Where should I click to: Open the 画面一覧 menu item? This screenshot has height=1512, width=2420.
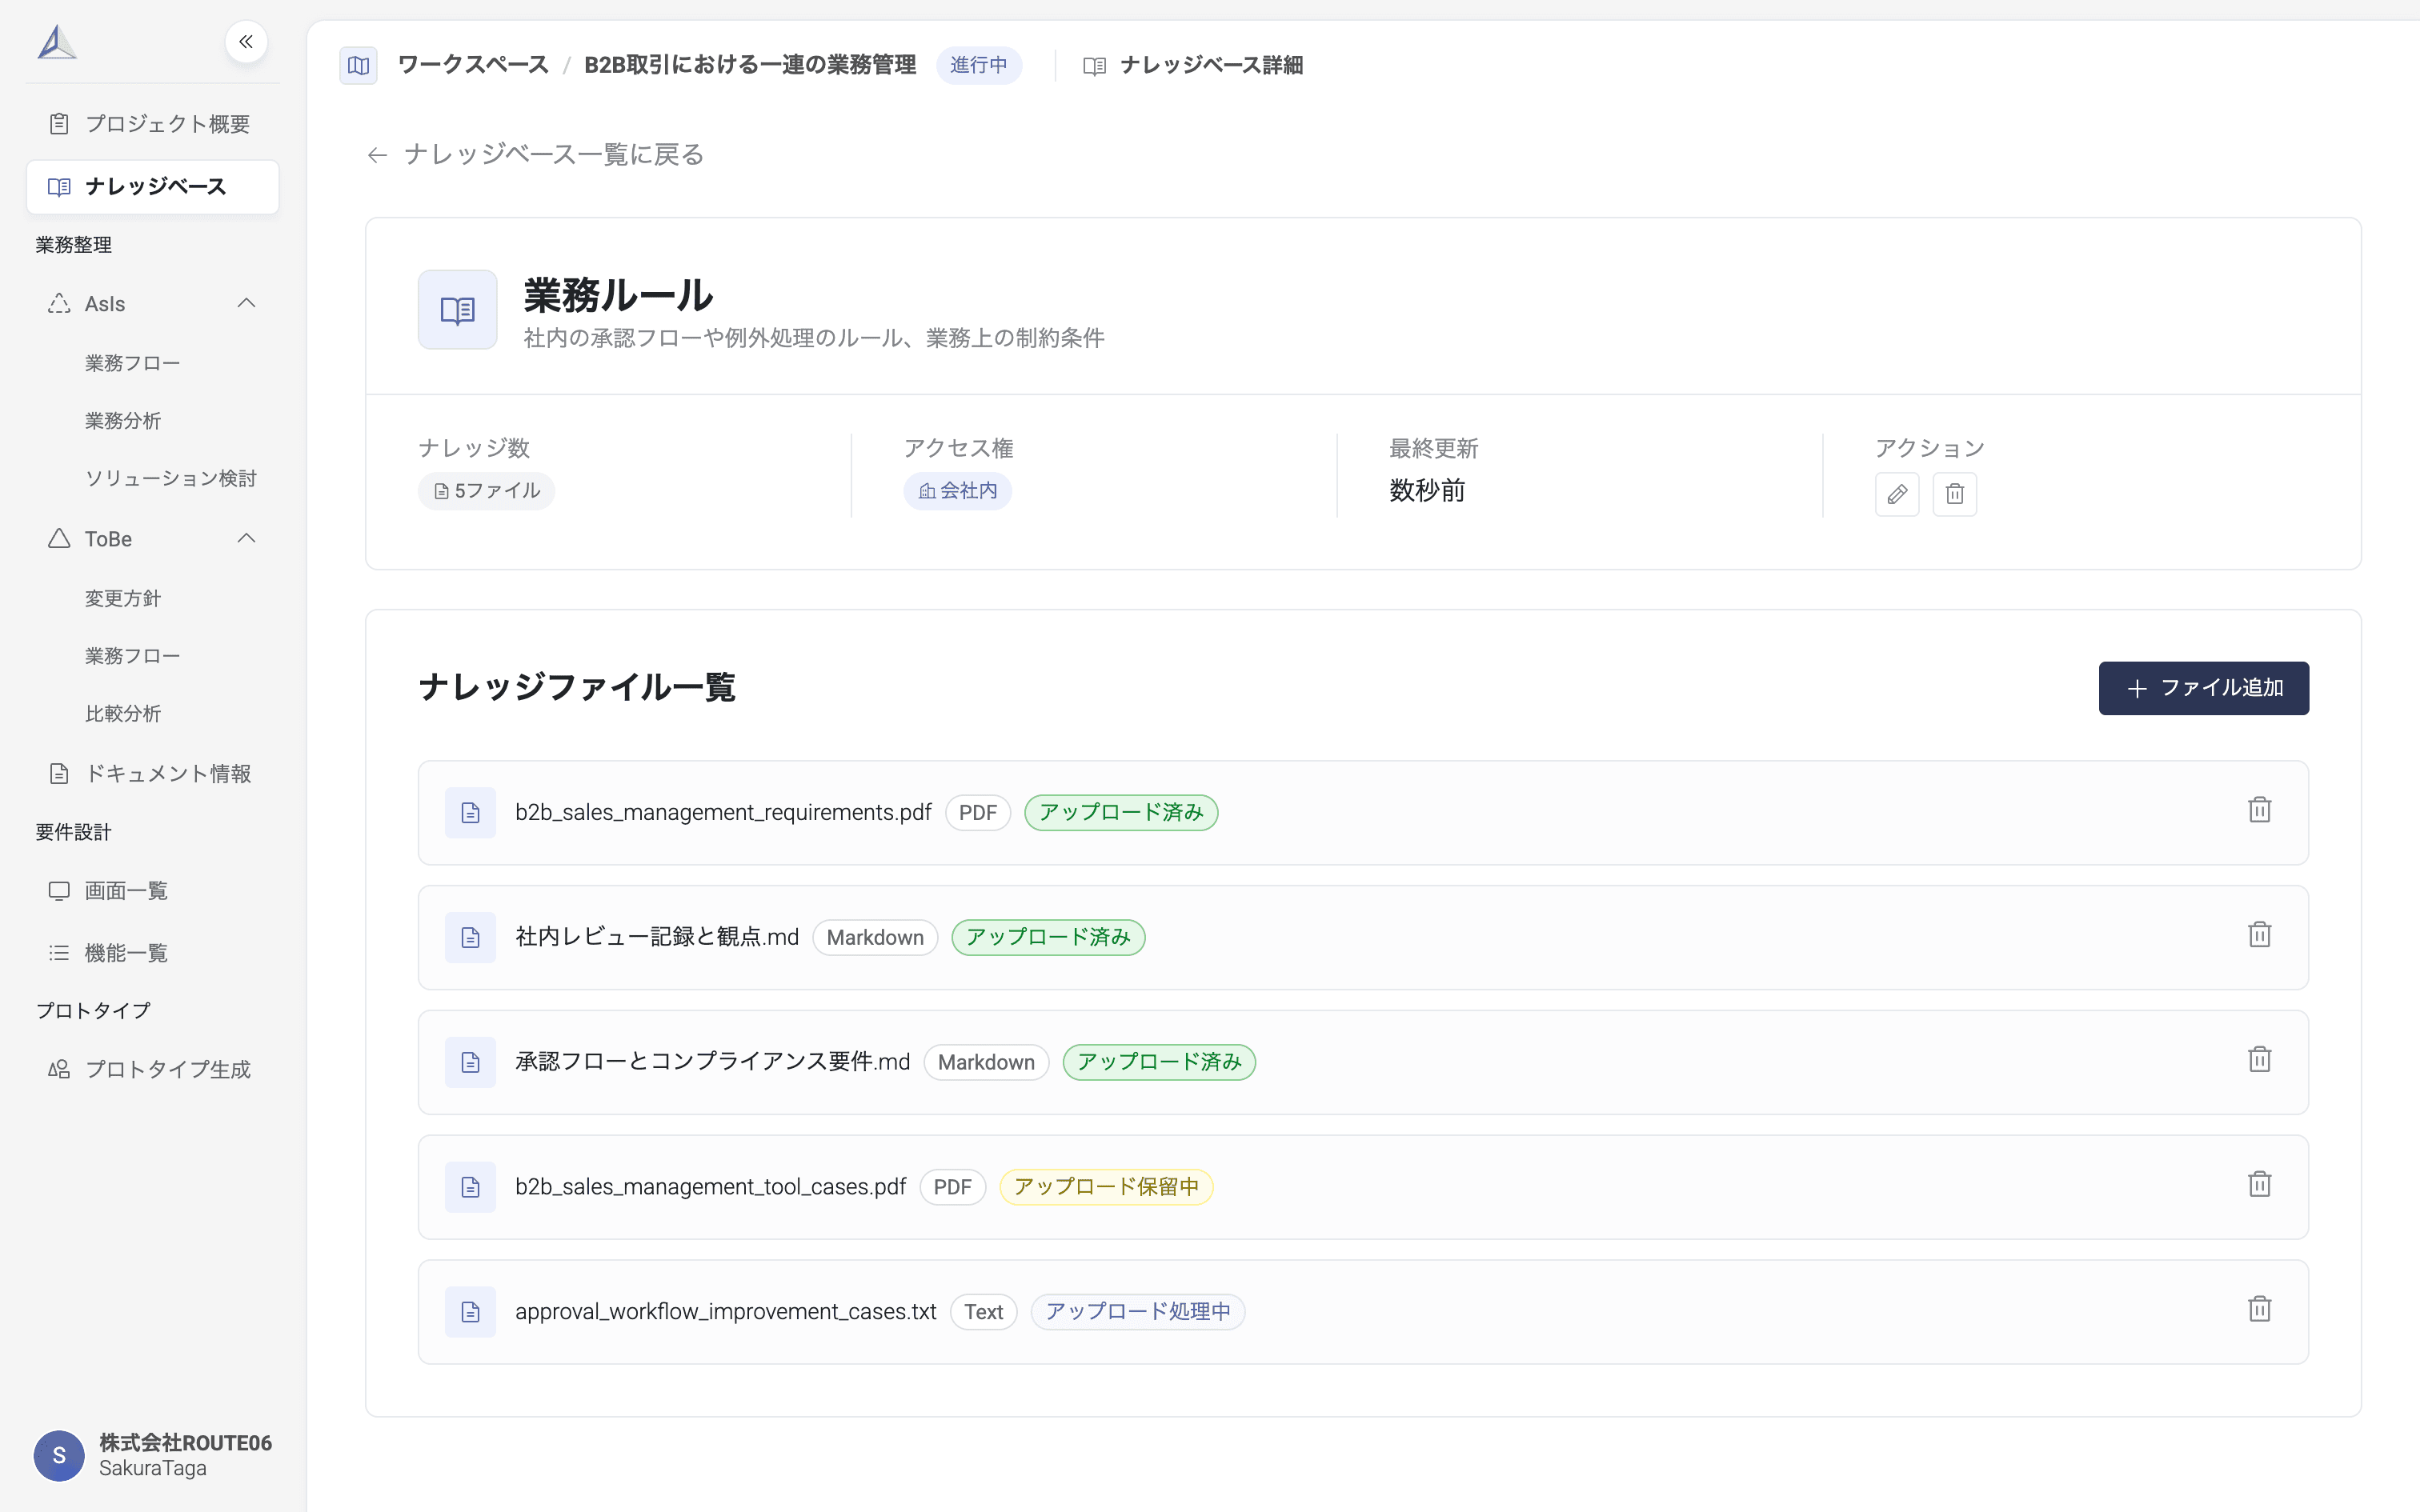[x=126, y=890]
